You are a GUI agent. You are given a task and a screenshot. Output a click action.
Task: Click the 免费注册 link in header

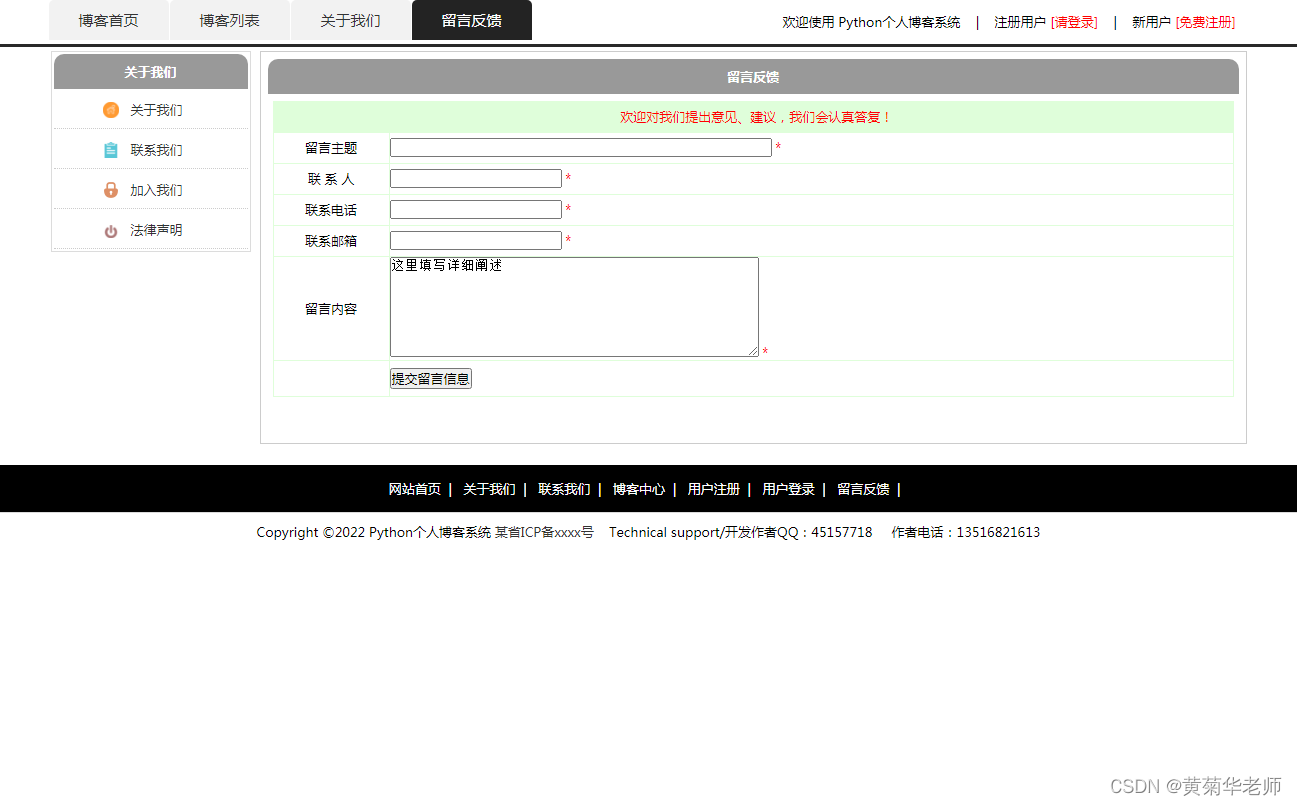coord(1205,22)
